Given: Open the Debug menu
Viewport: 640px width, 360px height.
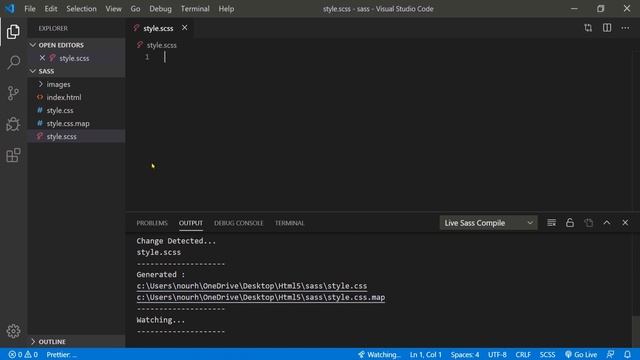Looking at the screenshot, I should (x=160, y=9).
